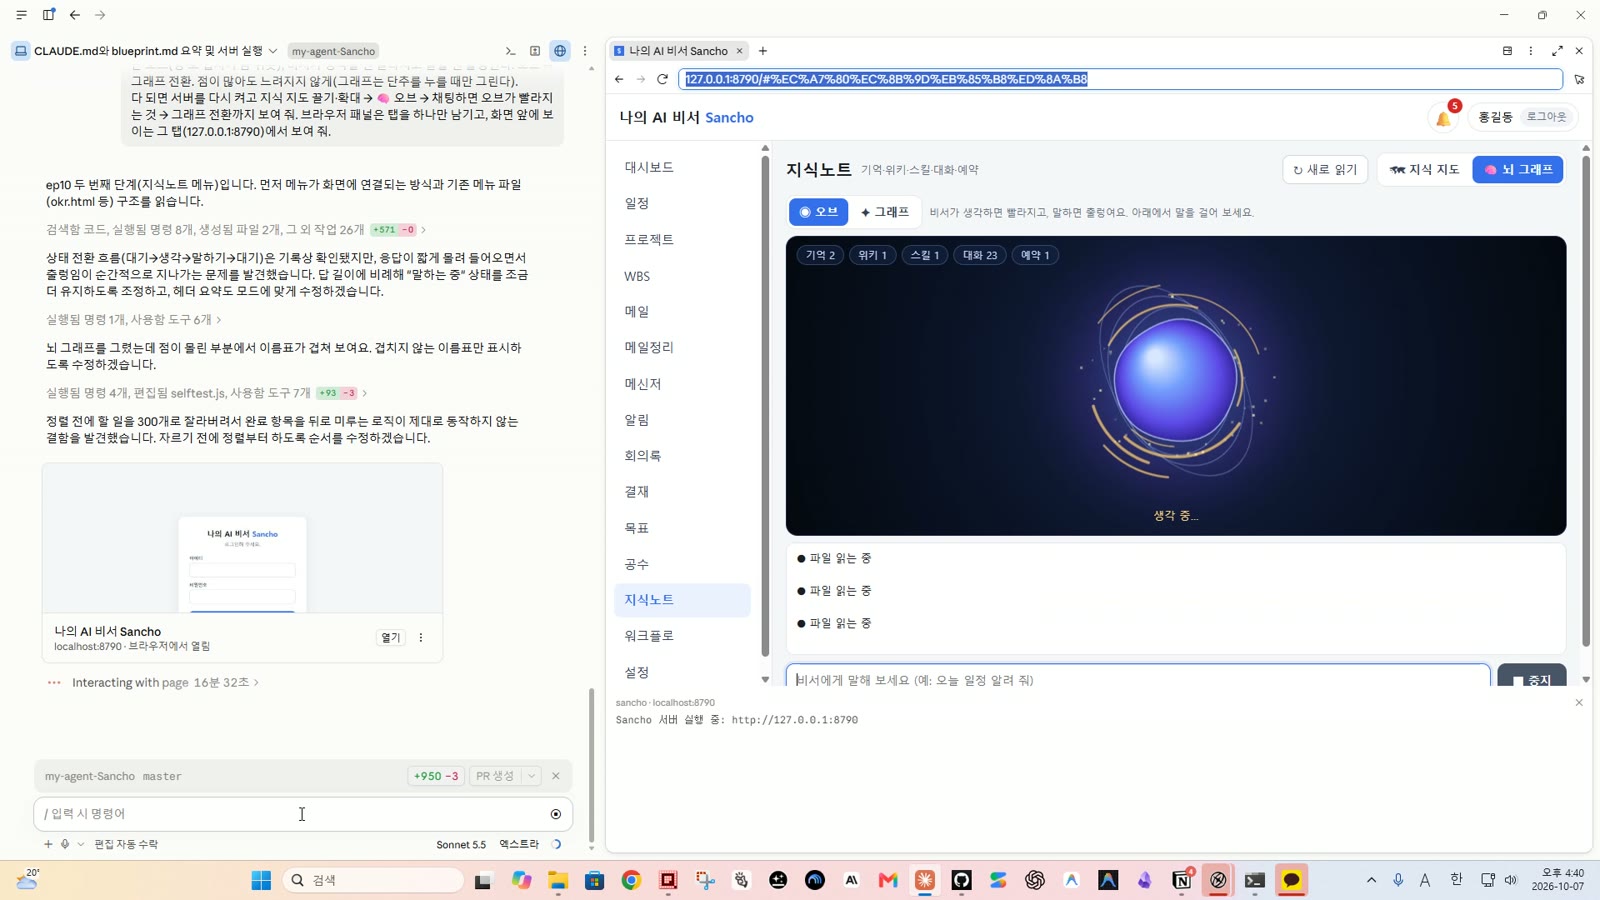Open the session's three-dot options menu
This screenshot has width=1600, height=900.
pyautogui.click(x=585, y=51)
